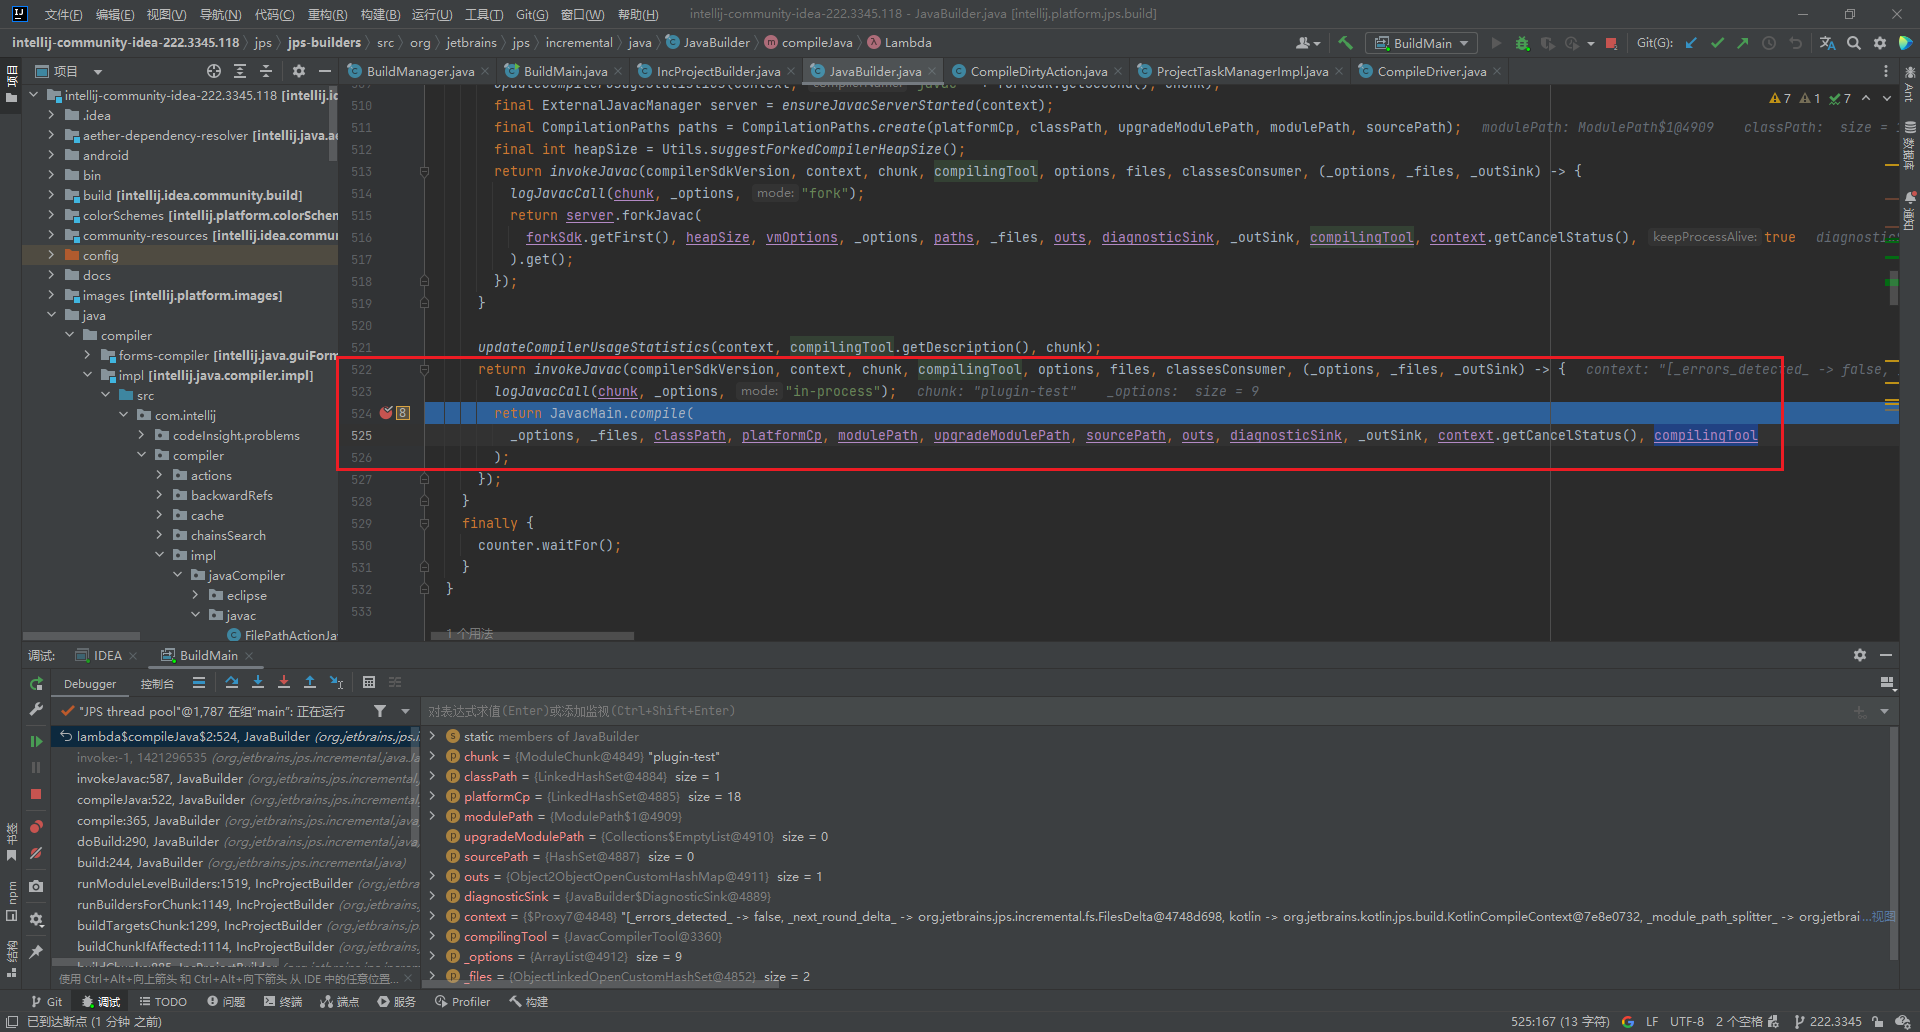The image size is (1920, 1032).
Task: Open Search Everywhere magnifier icon
Action: coord(1854,43)
